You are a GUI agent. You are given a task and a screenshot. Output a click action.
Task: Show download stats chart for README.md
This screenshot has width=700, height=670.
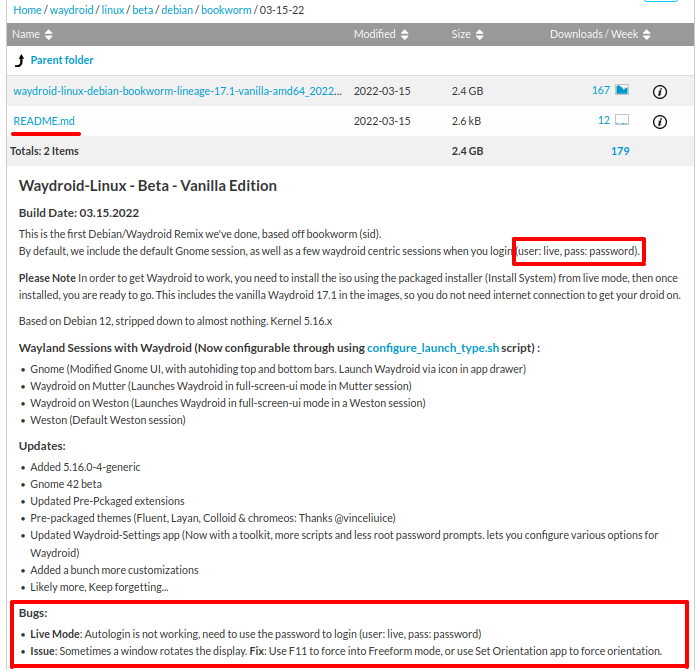click(x=622, y=120)
